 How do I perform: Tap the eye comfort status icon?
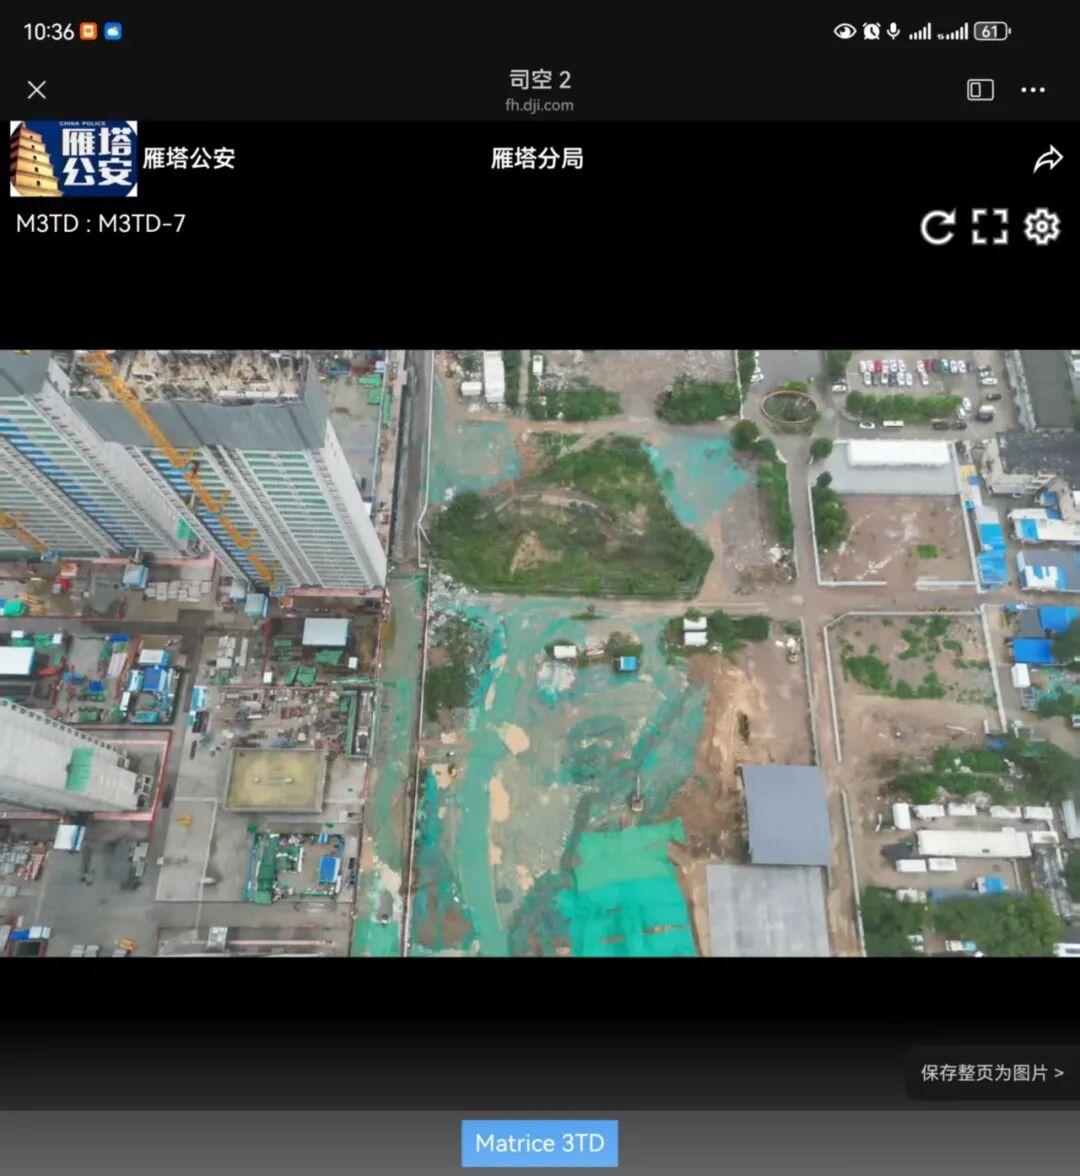[x=844, y=31]
